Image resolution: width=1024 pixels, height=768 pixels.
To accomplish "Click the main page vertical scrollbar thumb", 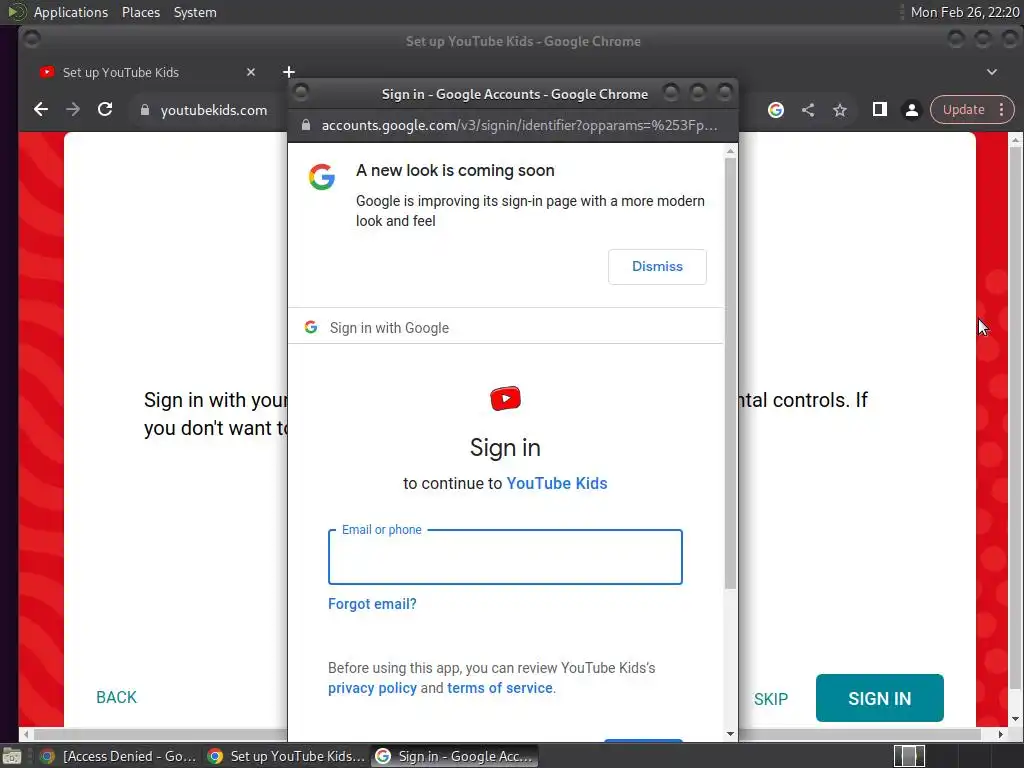I will [1015, 418].
